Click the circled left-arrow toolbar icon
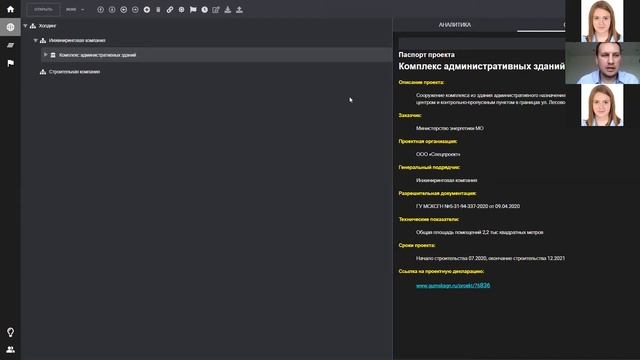The height and width of the screenshot is (360, 640). (x=123, y=9)
